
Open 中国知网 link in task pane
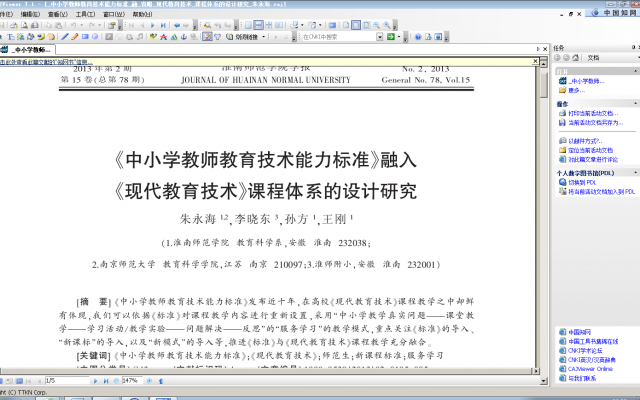coord(579,332)
